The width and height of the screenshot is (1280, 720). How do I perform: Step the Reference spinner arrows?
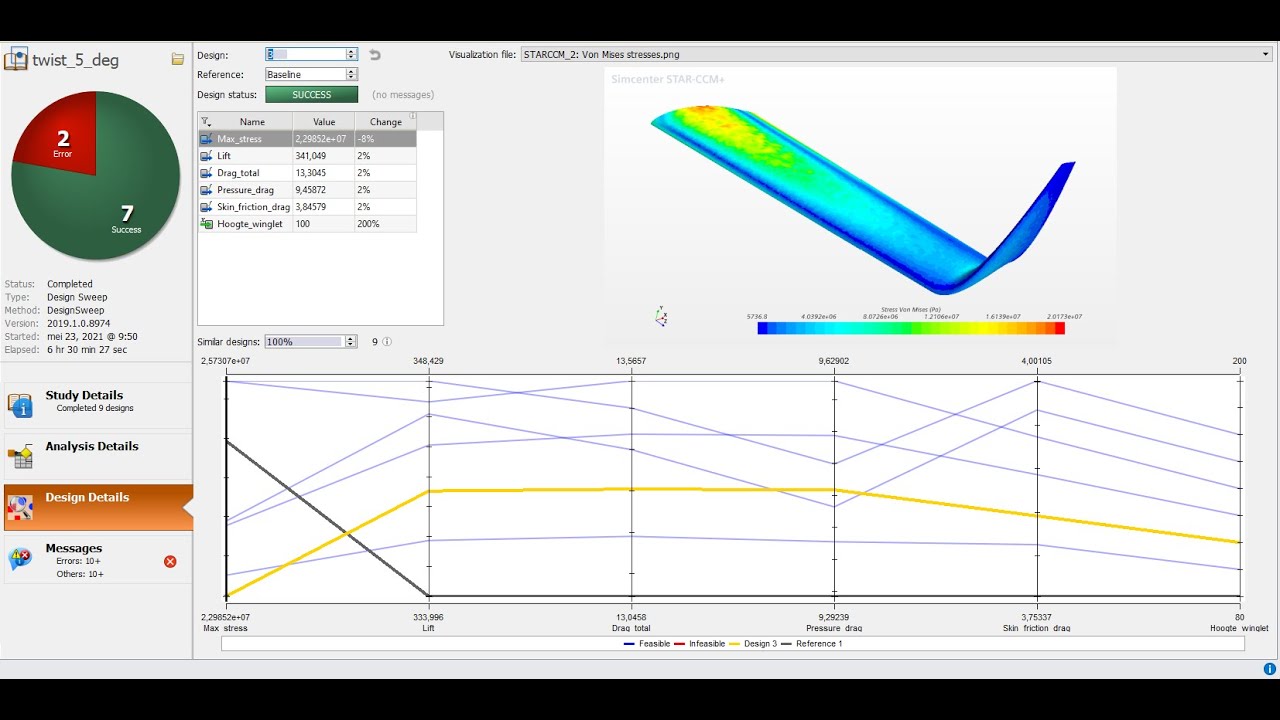coord(352,74)
